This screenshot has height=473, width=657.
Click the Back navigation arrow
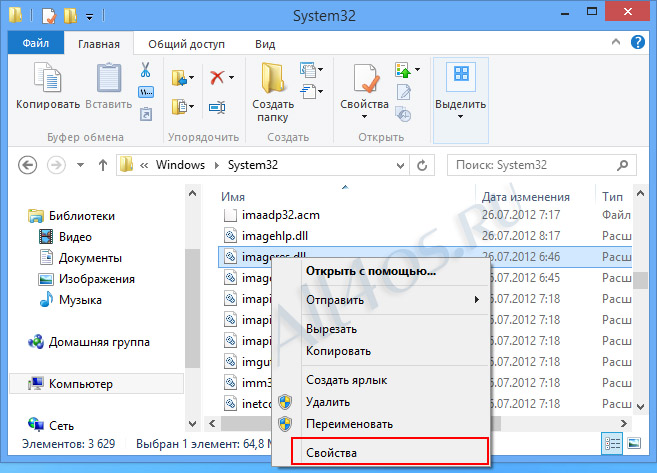click(28, 165)
